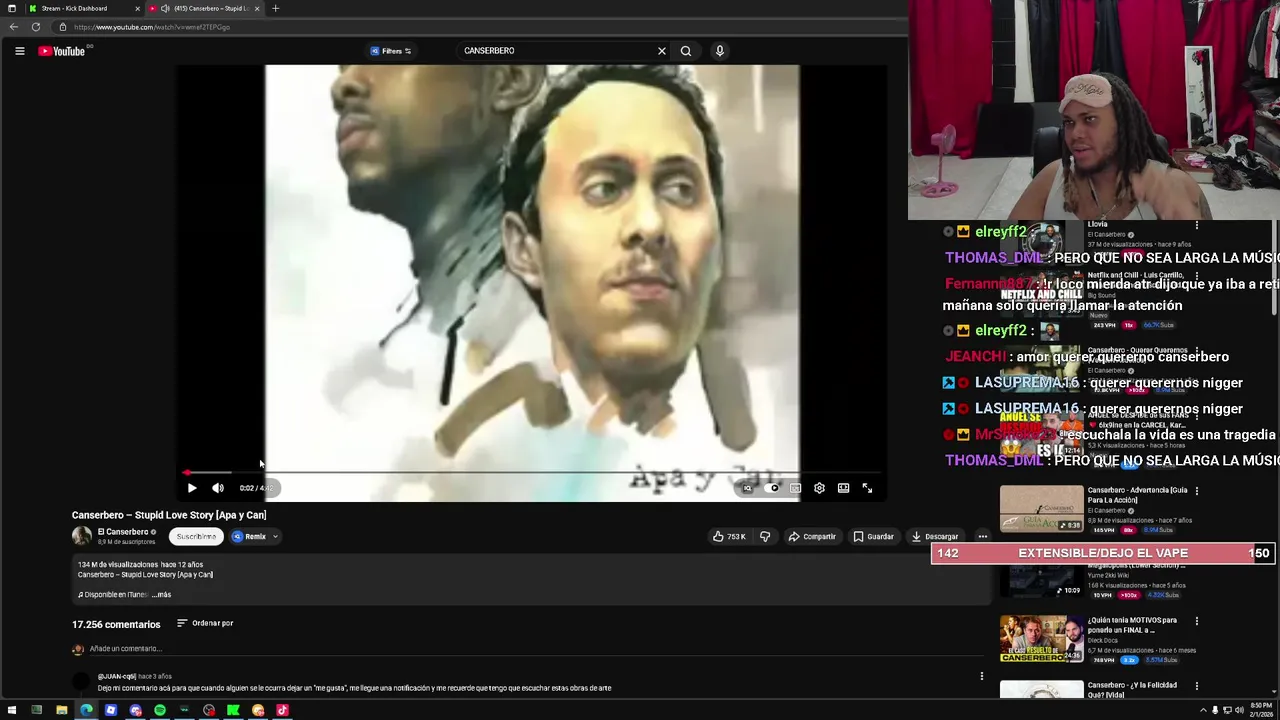This screenshot has height=720, width=1280.
Task: Open a new browser tab with plus
Action: (275, 8)
